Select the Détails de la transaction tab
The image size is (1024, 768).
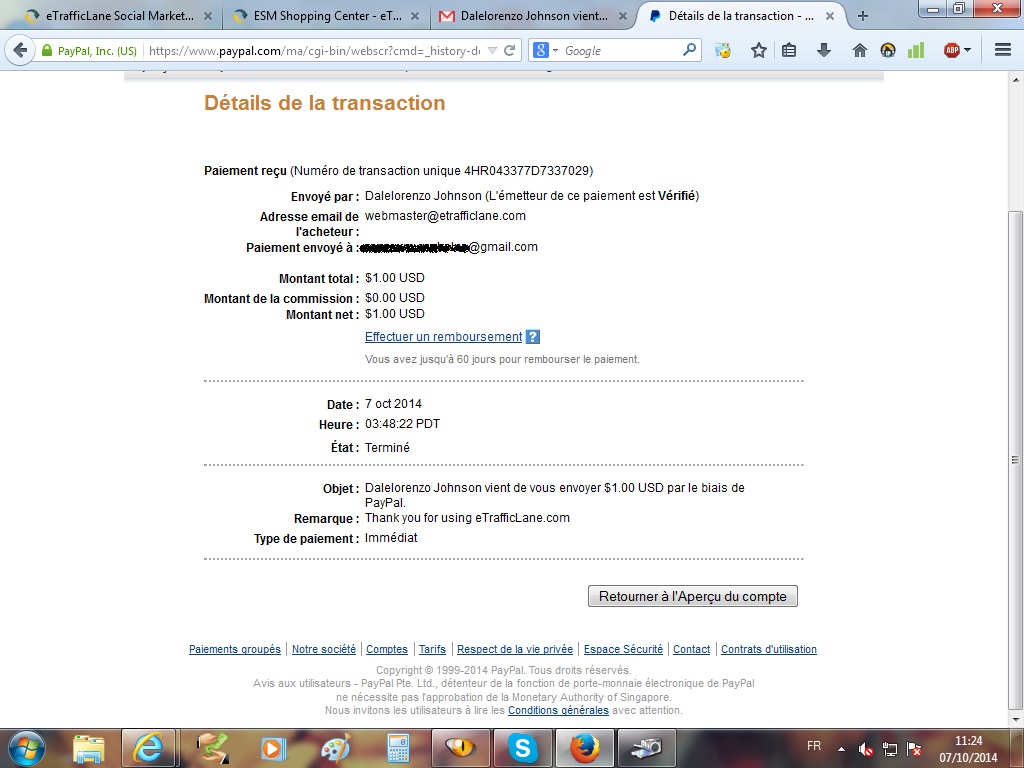point(741,16)
